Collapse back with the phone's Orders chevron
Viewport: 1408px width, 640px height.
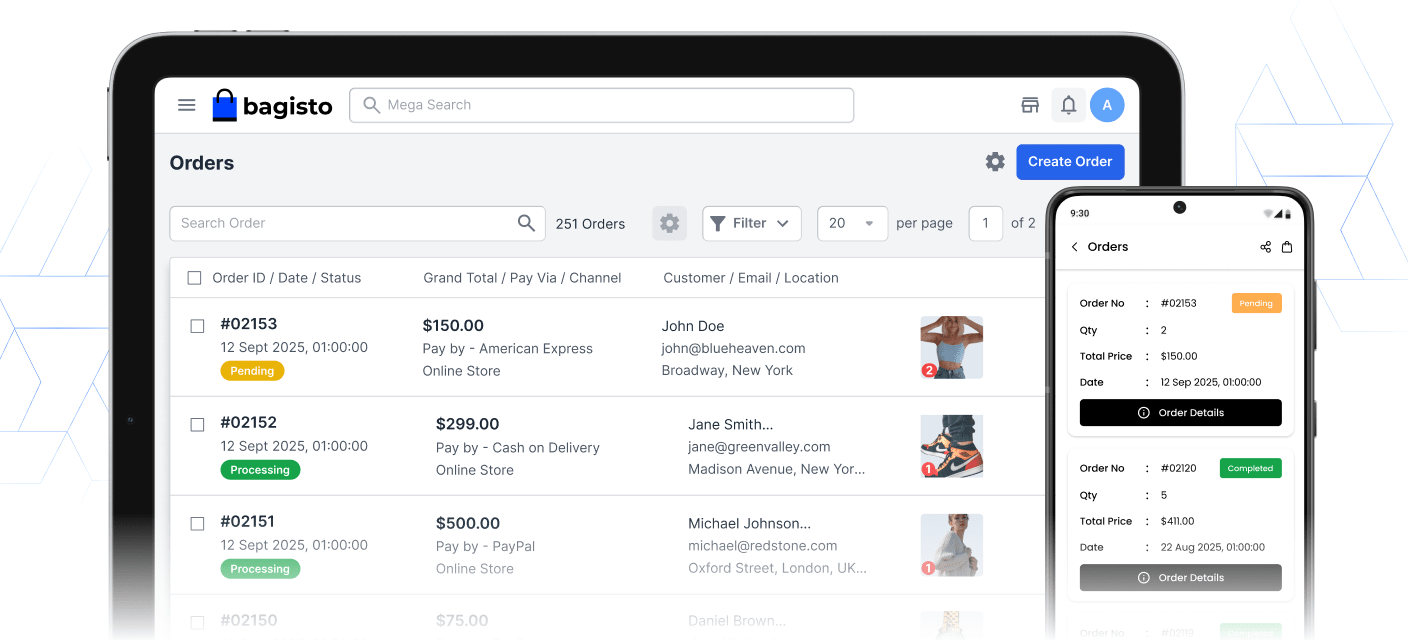click(x=1073, y=246)
